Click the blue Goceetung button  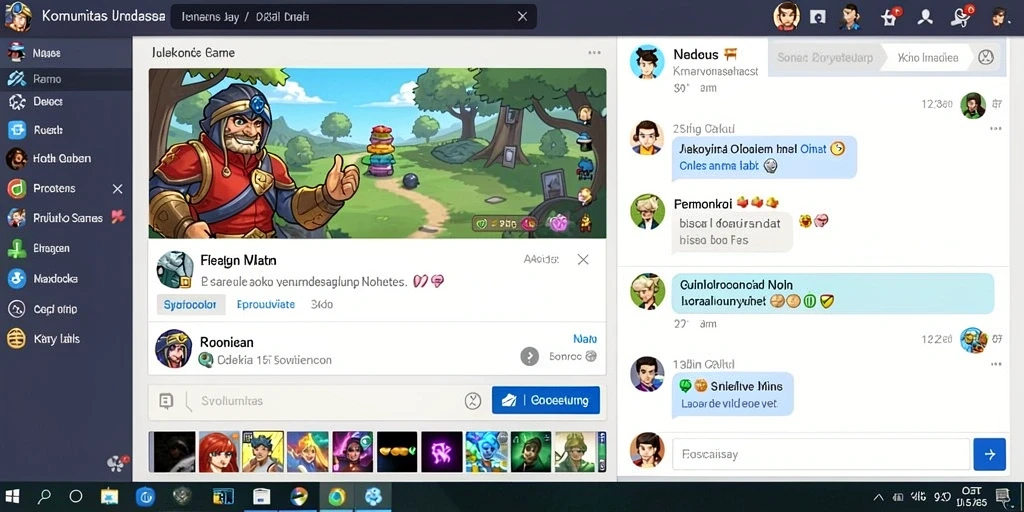[545, 400]
